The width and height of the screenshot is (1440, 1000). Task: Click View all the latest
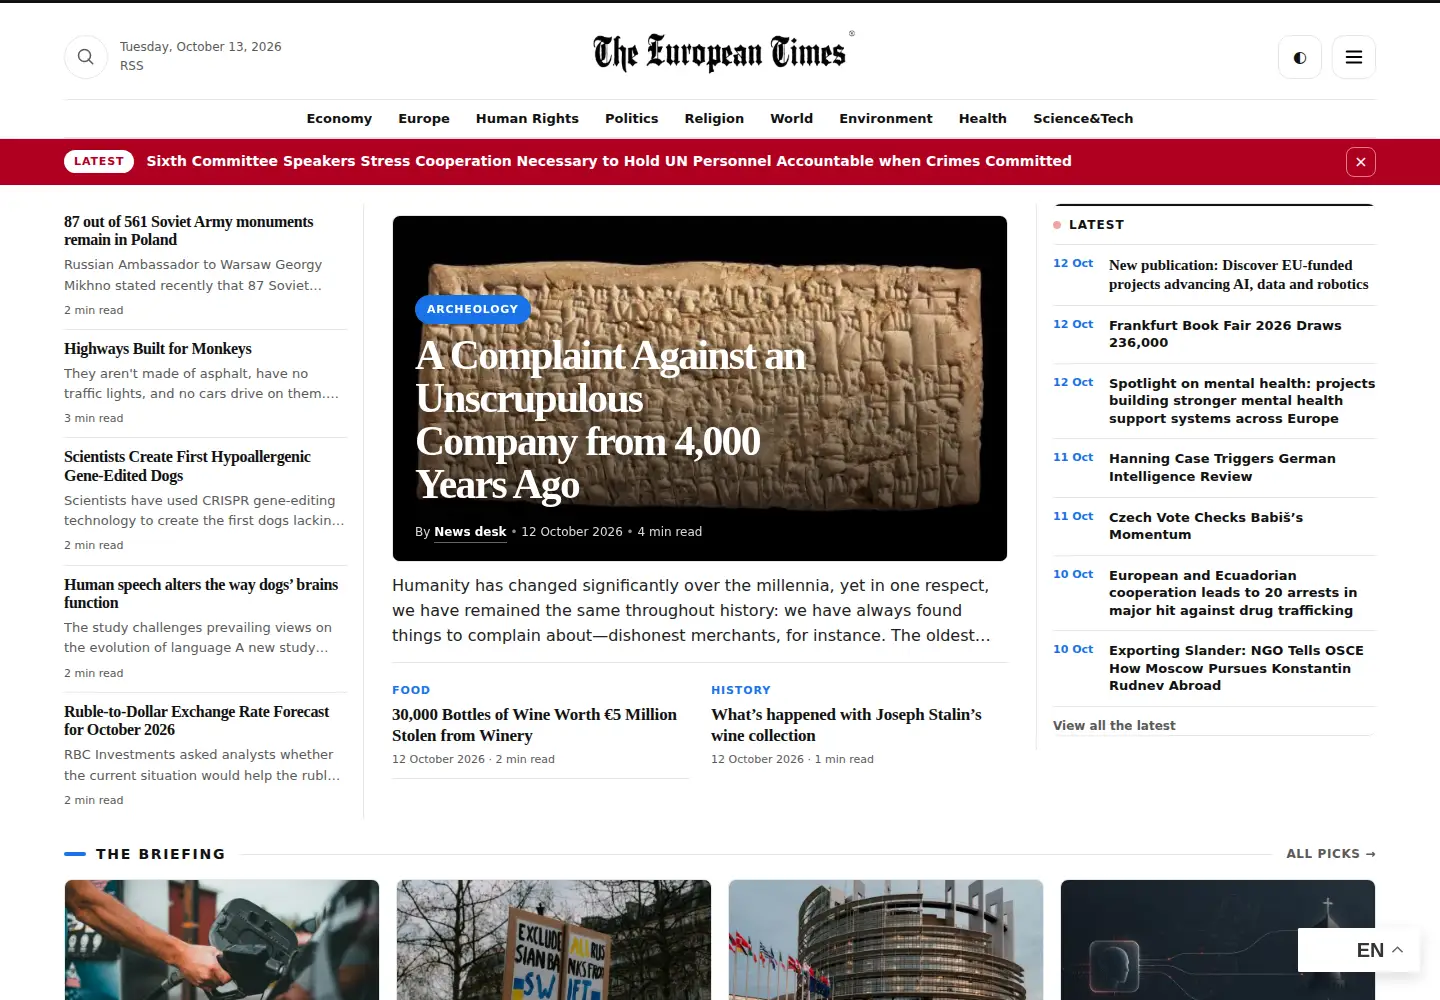1114,726
